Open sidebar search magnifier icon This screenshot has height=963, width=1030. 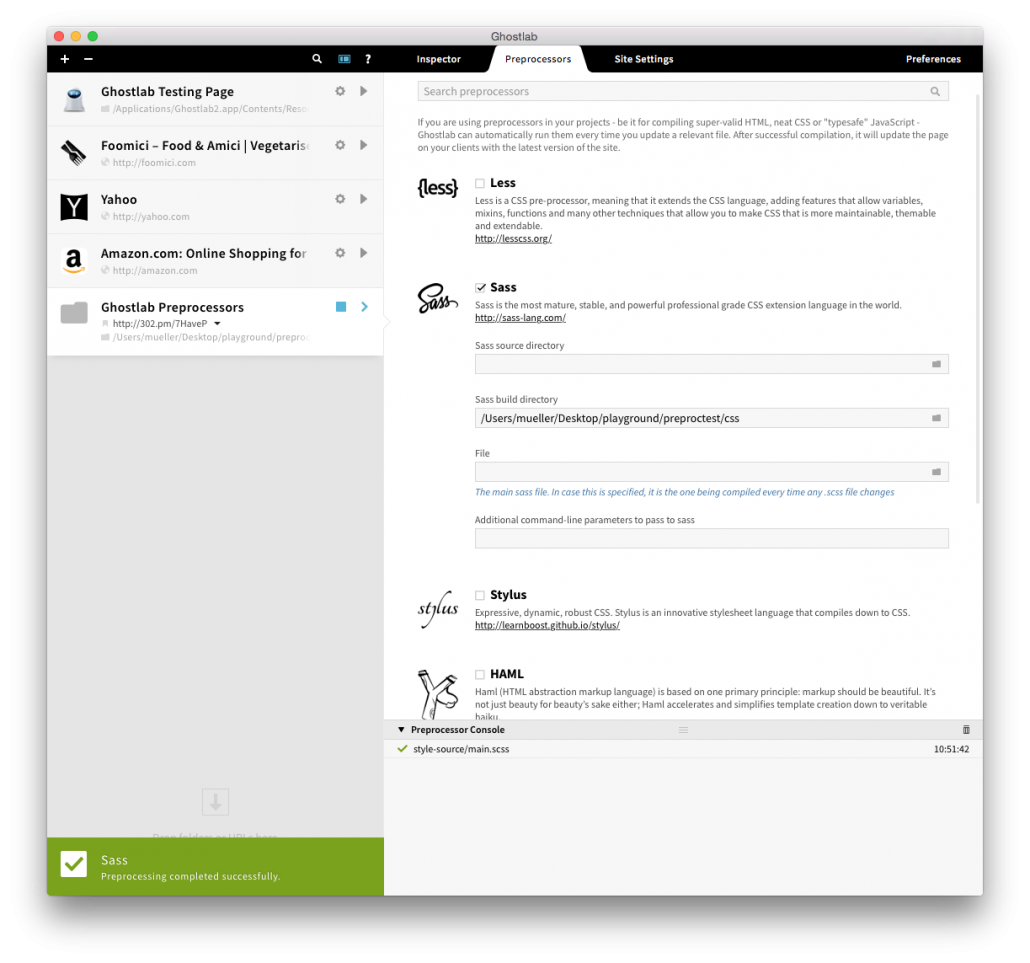(x=317, y=59)
